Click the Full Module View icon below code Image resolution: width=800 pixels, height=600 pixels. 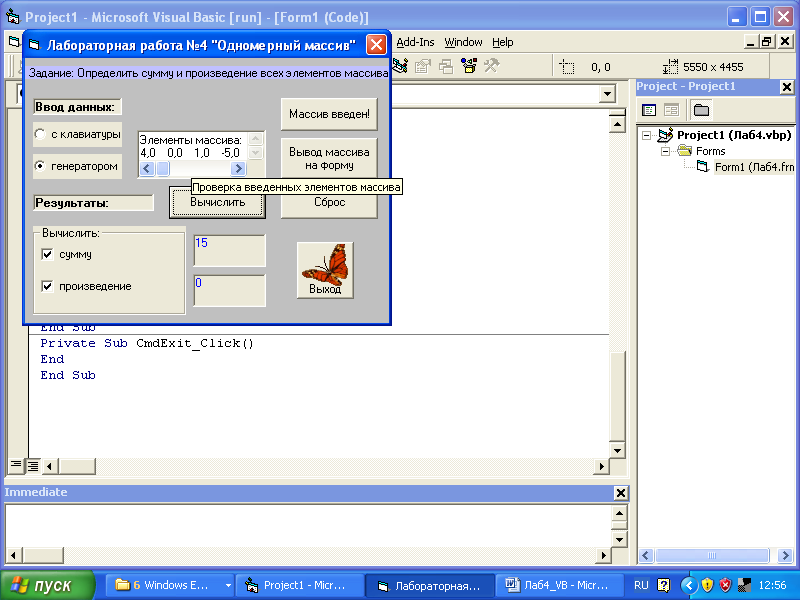coord(33,465)
